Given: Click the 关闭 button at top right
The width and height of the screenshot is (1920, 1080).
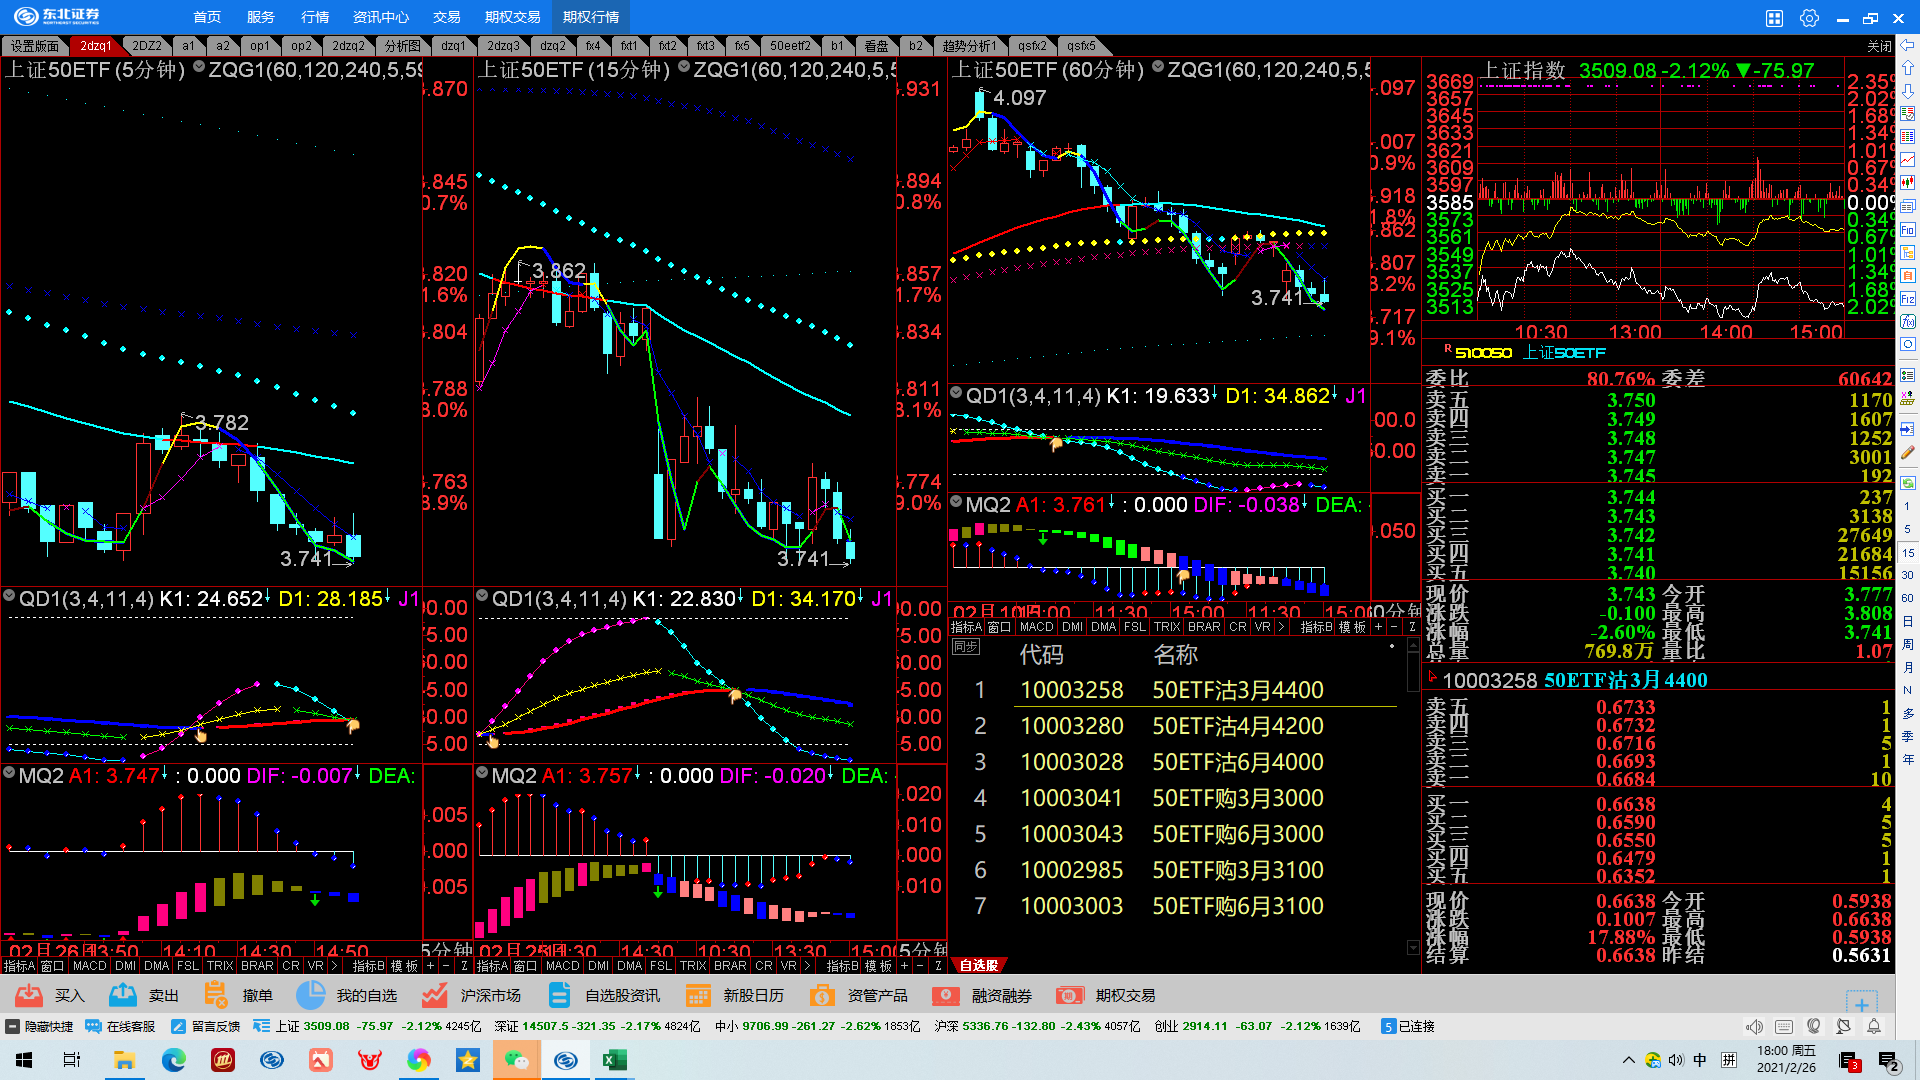Looking at the screenshot, I should point(1878,46).
